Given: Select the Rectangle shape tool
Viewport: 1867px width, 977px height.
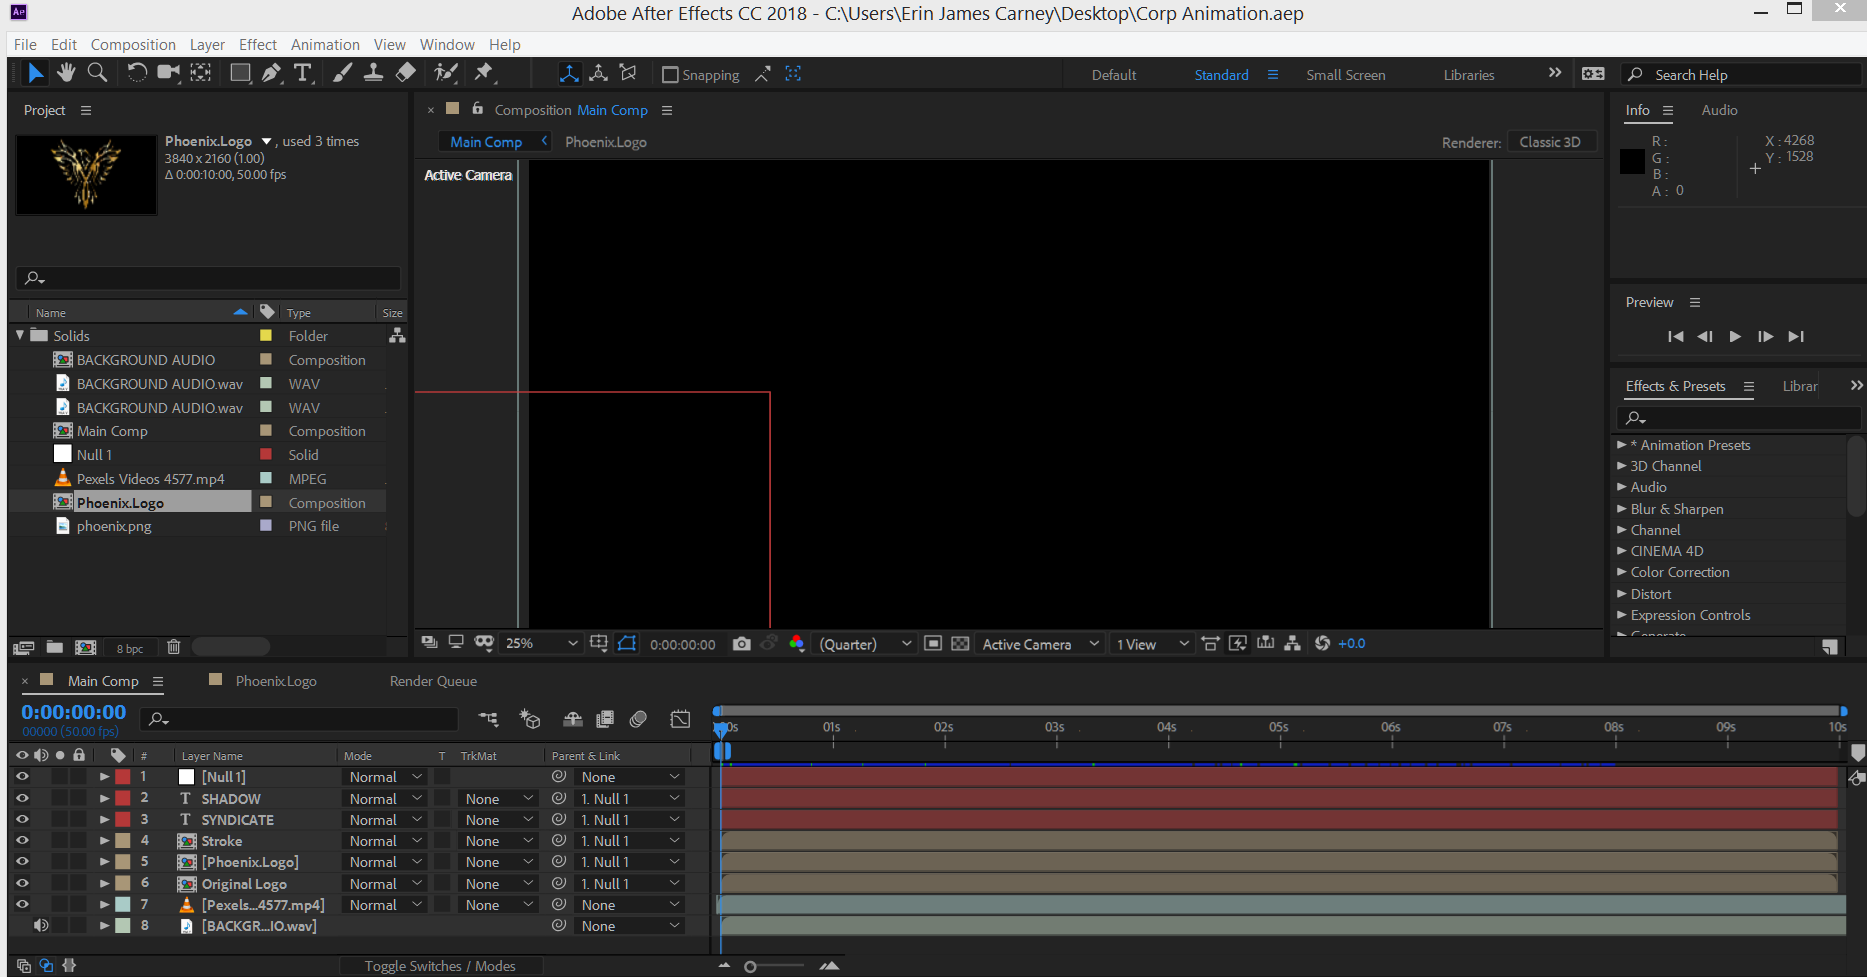Looking at the screenshot, I should 240,73.
